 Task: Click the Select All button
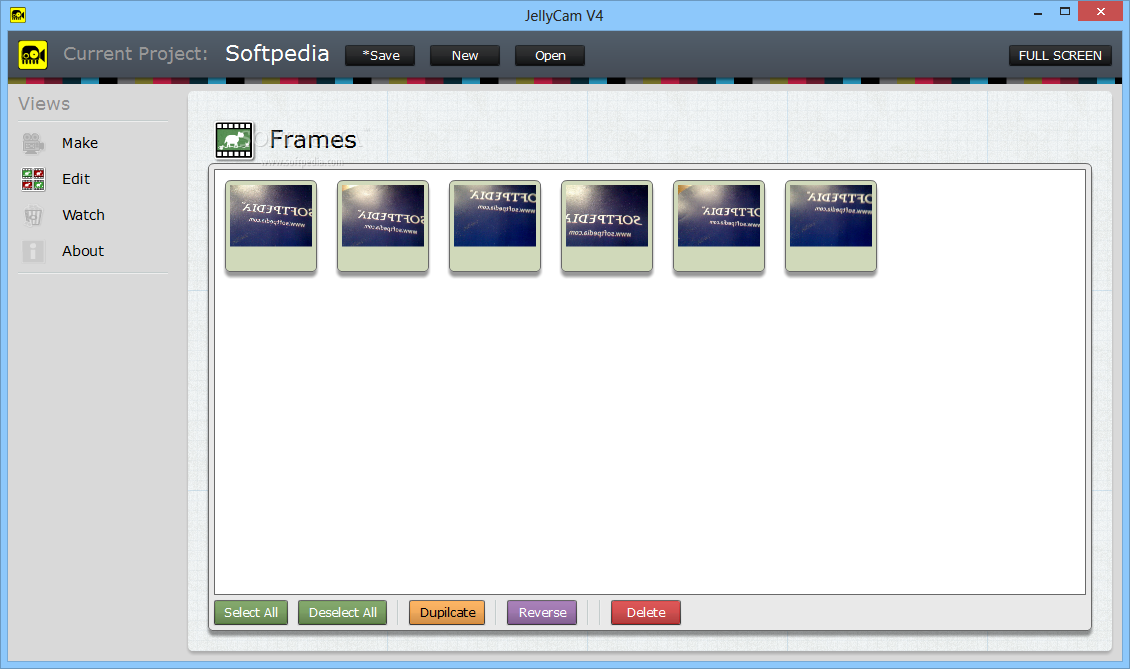coord(251,613)
